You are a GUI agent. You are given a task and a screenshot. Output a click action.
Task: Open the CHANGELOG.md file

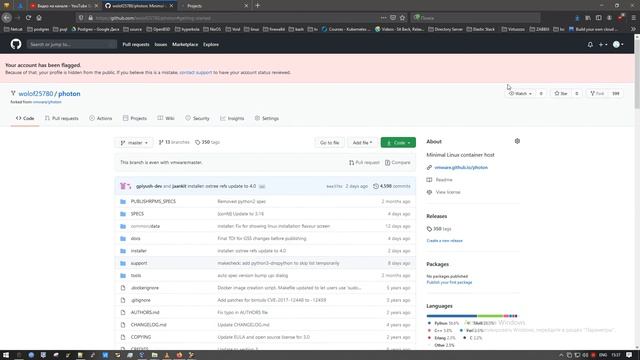coord(149,324)
